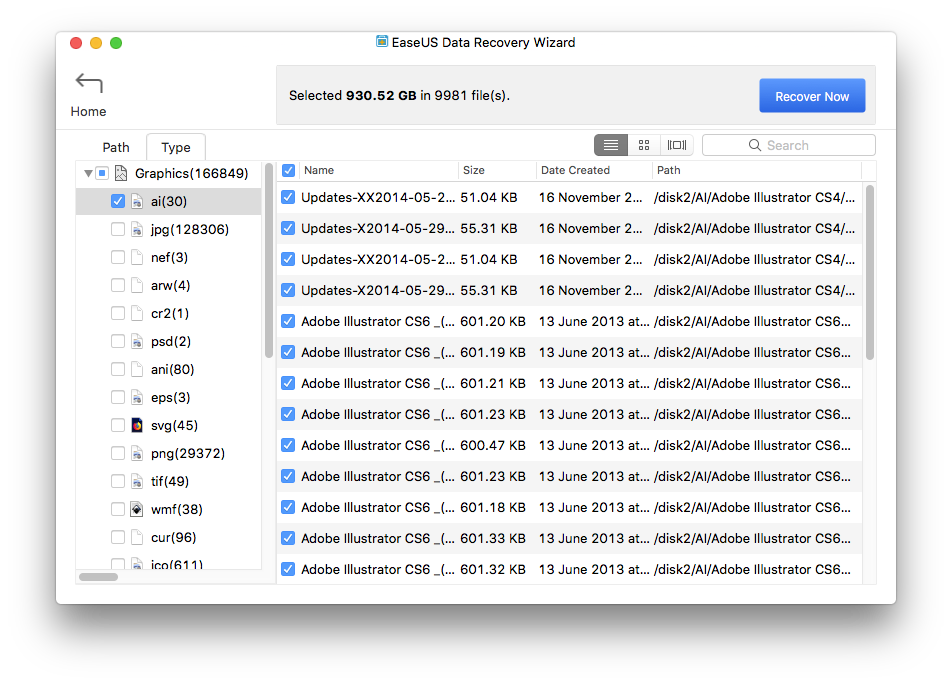
Task: Select the wmf(38) tree row
Action: point(169,509)
